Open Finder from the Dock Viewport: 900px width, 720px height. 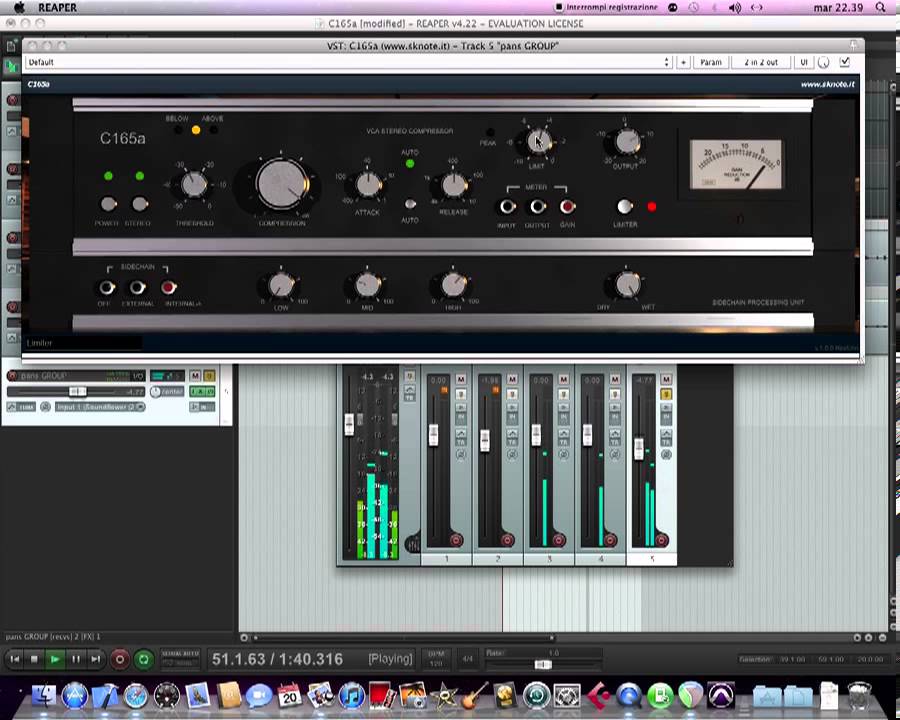tap(44, 696)
